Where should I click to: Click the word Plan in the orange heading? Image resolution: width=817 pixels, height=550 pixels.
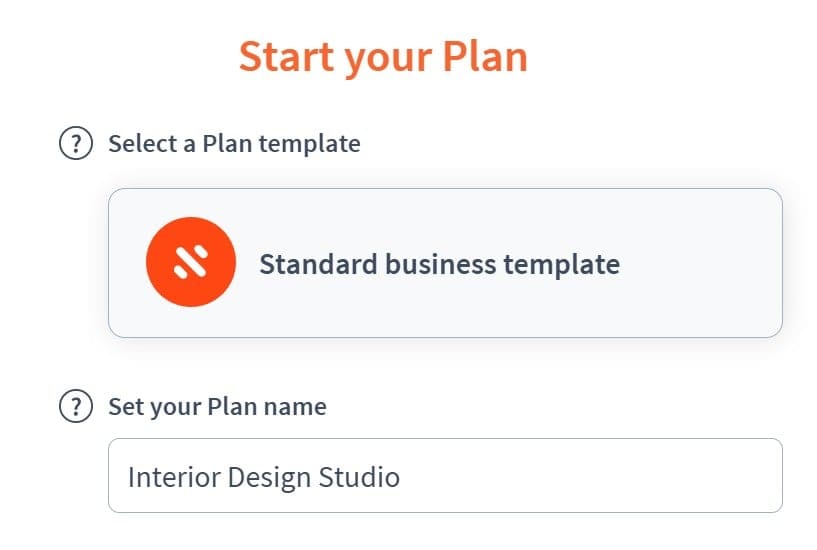click(485, 56)
